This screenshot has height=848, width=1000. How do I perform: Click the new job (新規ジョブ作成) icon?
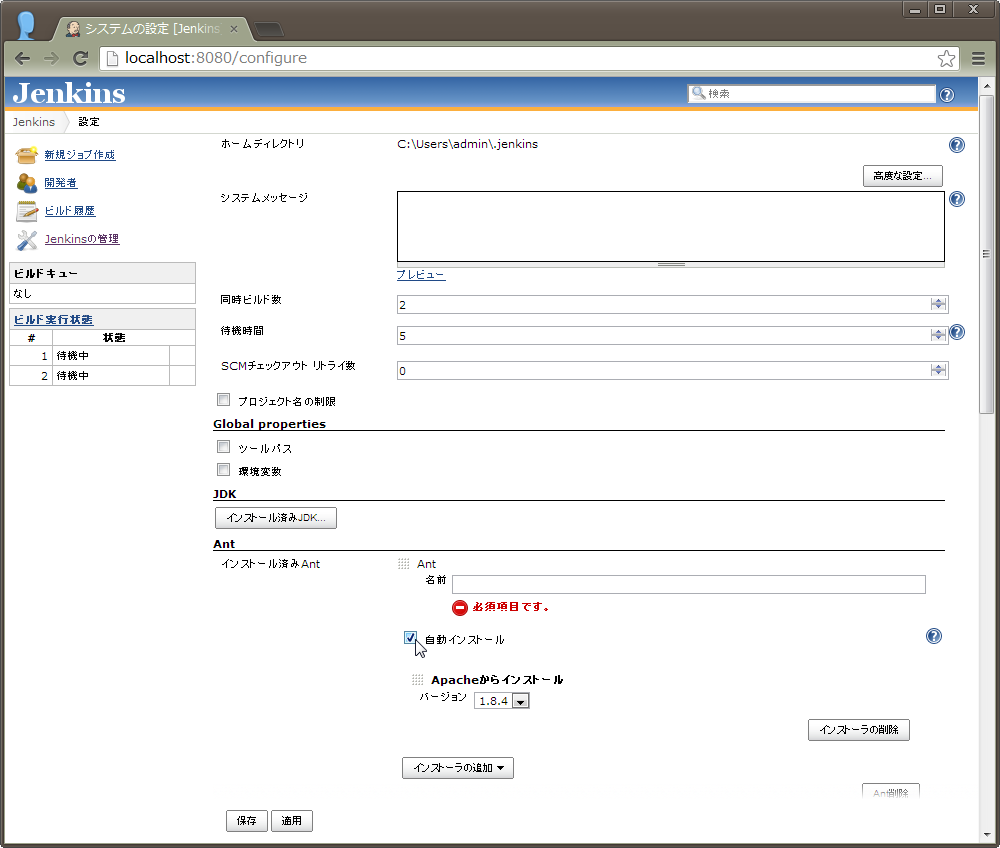(x=27, y=154)
